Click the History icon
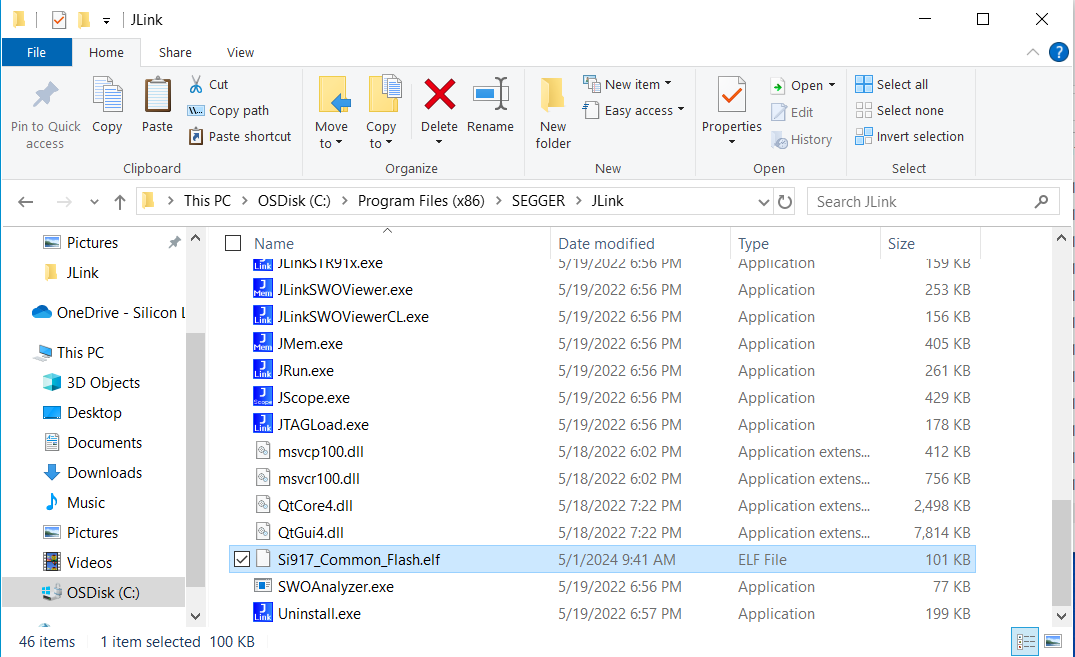Image resolution: width=1075 pixels, height=657 pixels. [779, 140]
